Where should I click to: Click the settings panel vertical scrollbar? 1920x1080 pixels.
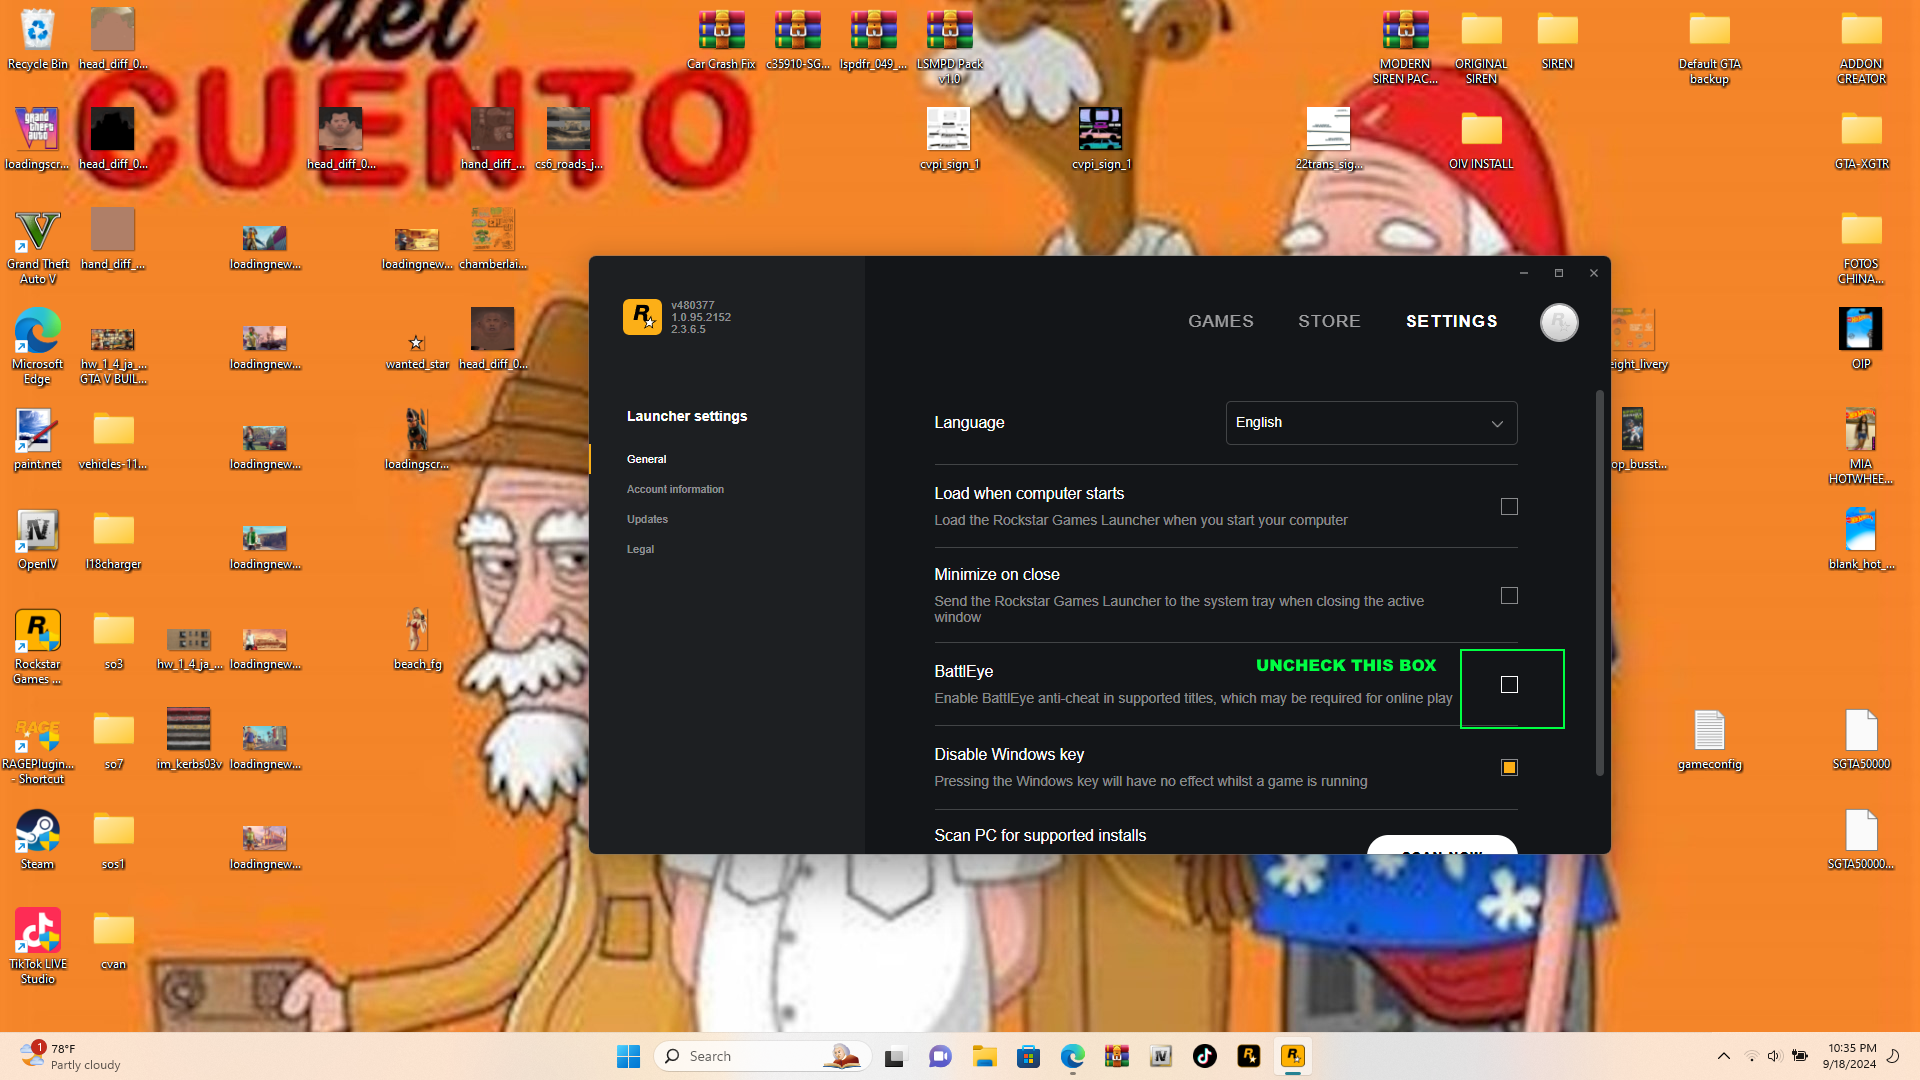point(1599,580)
